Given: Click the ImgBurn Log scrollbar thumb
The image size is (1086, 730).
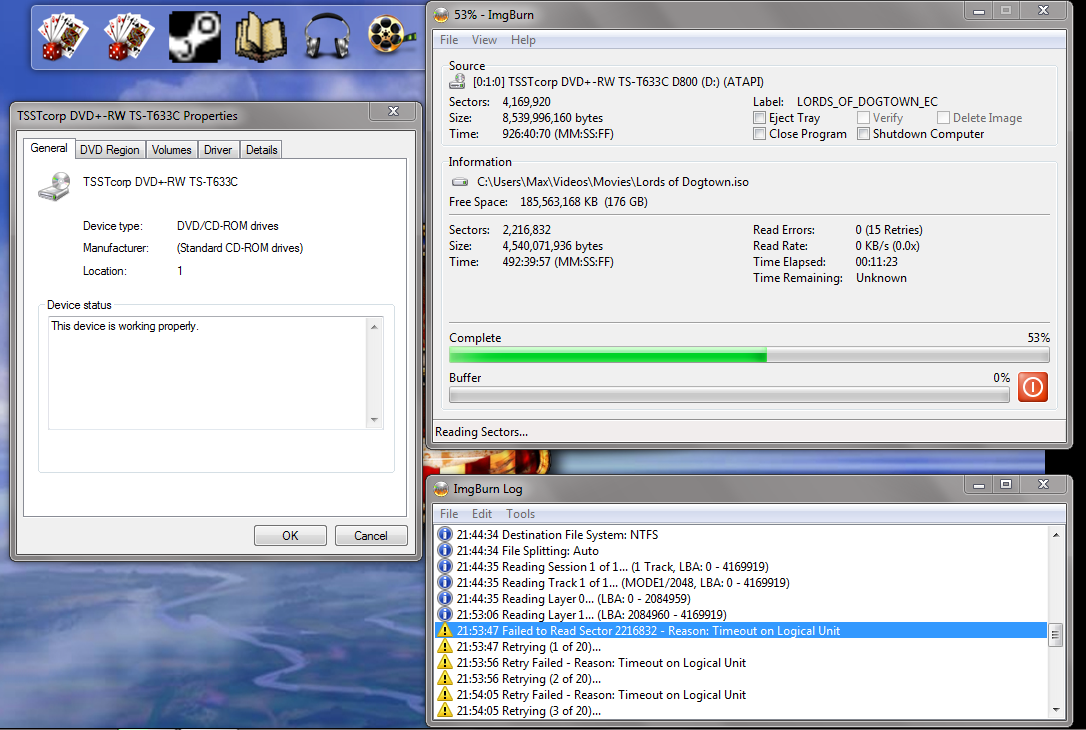Looking at the screenshot, I should [1056, 635].
